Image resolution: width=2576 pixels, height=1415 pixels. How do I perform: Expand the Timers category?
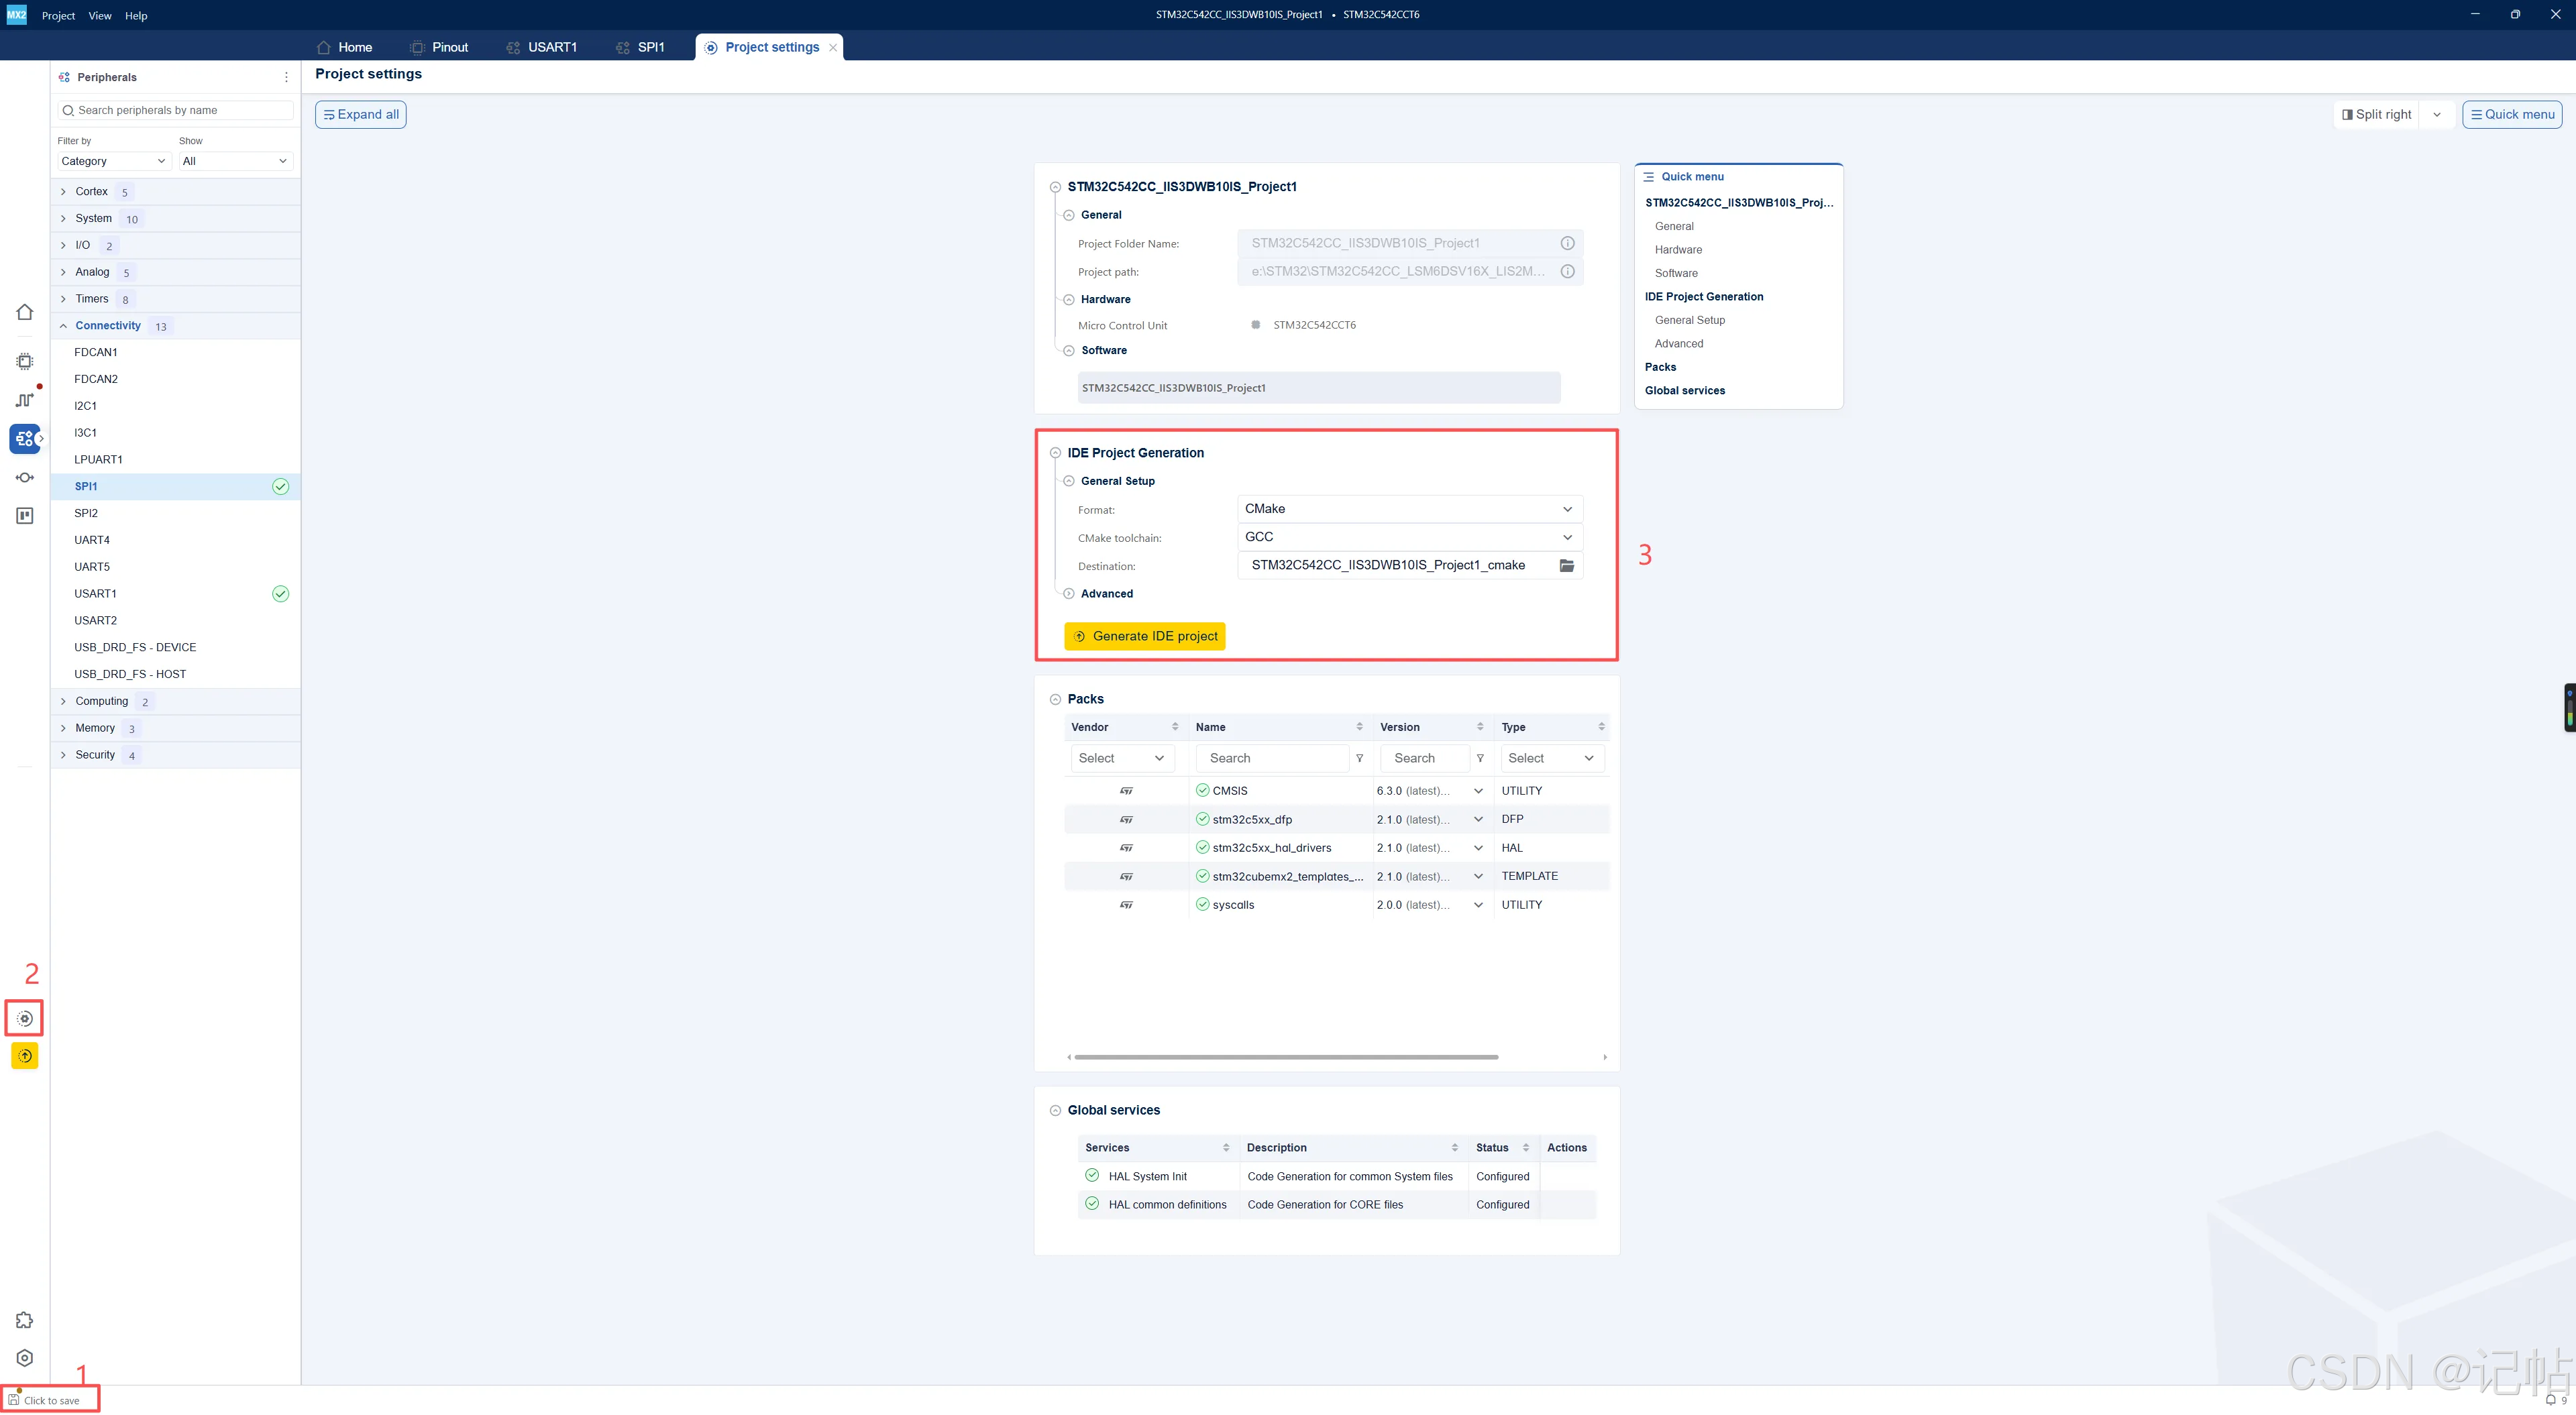pyautogui.click(x=63, y=299)
